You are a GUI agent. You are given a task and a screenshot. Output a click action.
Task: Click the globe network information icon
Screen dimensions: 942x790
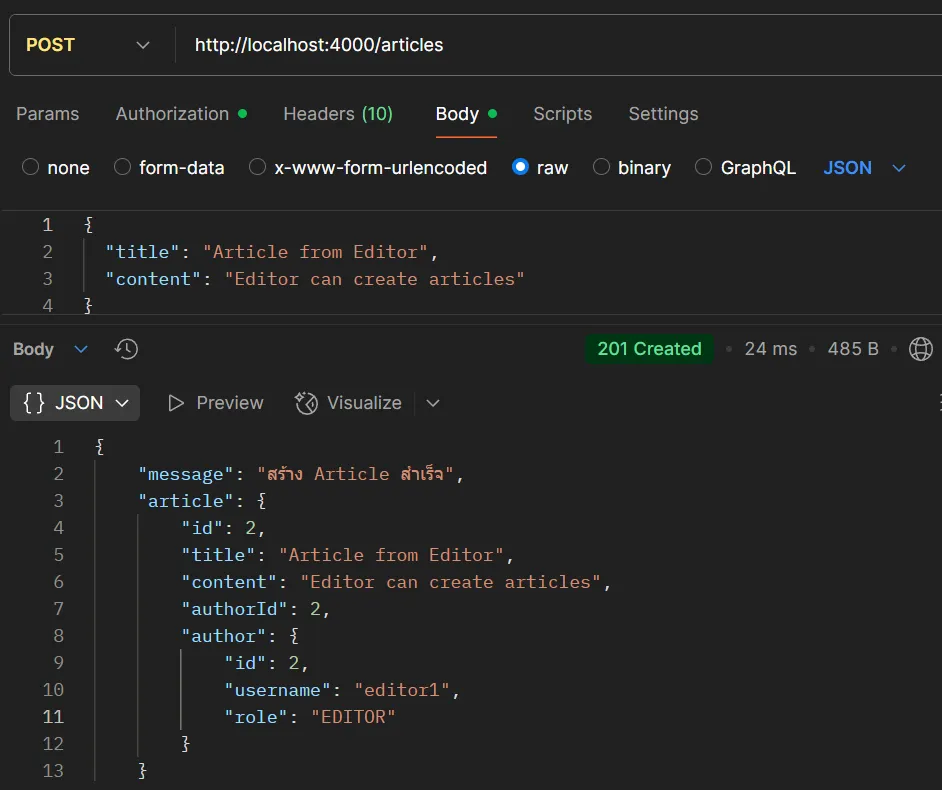click(x=920, y=349)
